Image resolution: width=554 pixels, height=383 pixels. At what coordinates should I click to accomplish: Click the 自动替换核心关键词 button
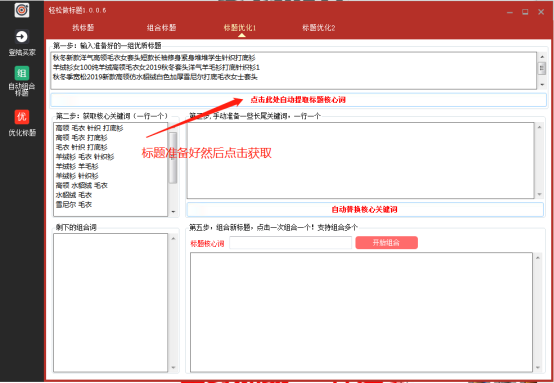(x=365, y=210)
